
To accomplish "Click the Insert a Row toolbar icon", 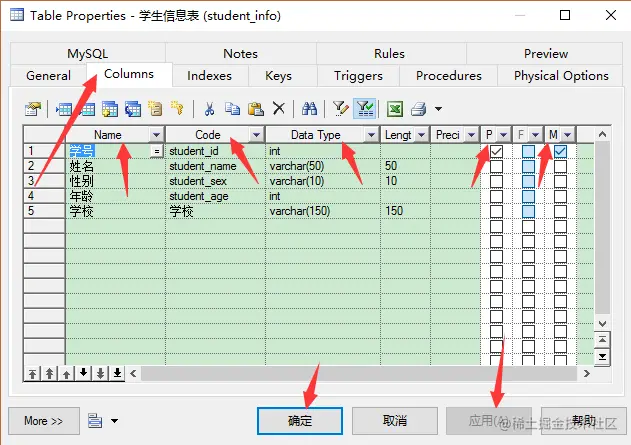I will (64, 109).
